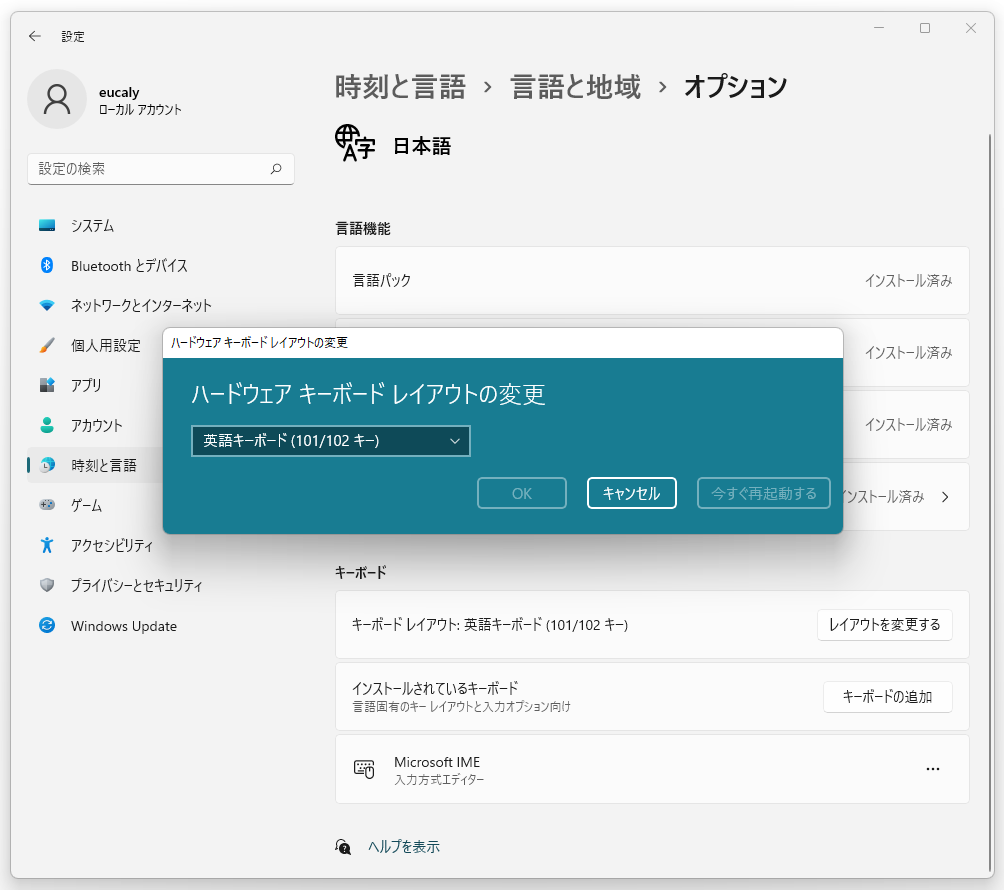
Task: Click the search magnifier icon
Action: pyautogui.click(x=276, y=169)
